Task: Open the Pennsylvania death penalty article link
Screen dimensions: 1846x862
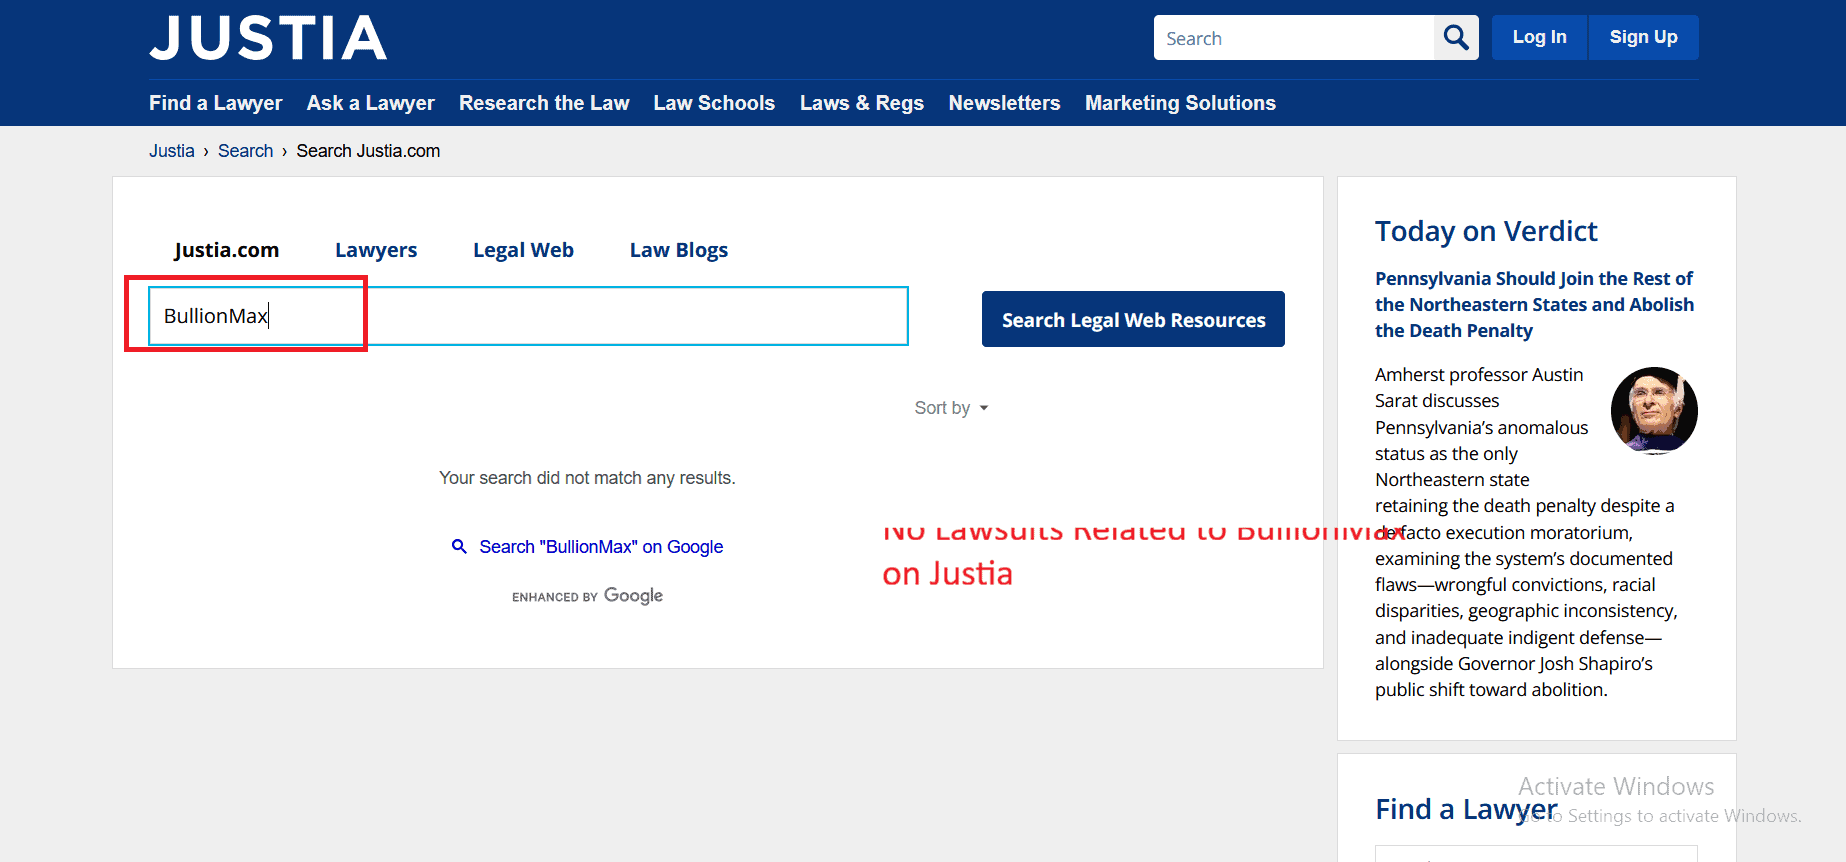Action: [x=1534, y=304]
